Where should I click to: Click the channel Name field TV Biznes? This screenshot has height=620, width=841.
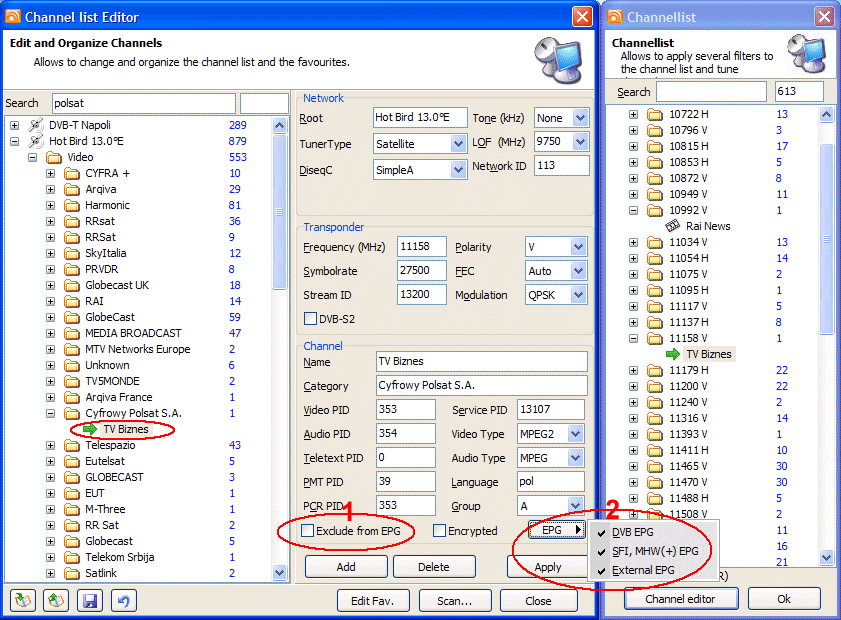[x=482, y=361]
